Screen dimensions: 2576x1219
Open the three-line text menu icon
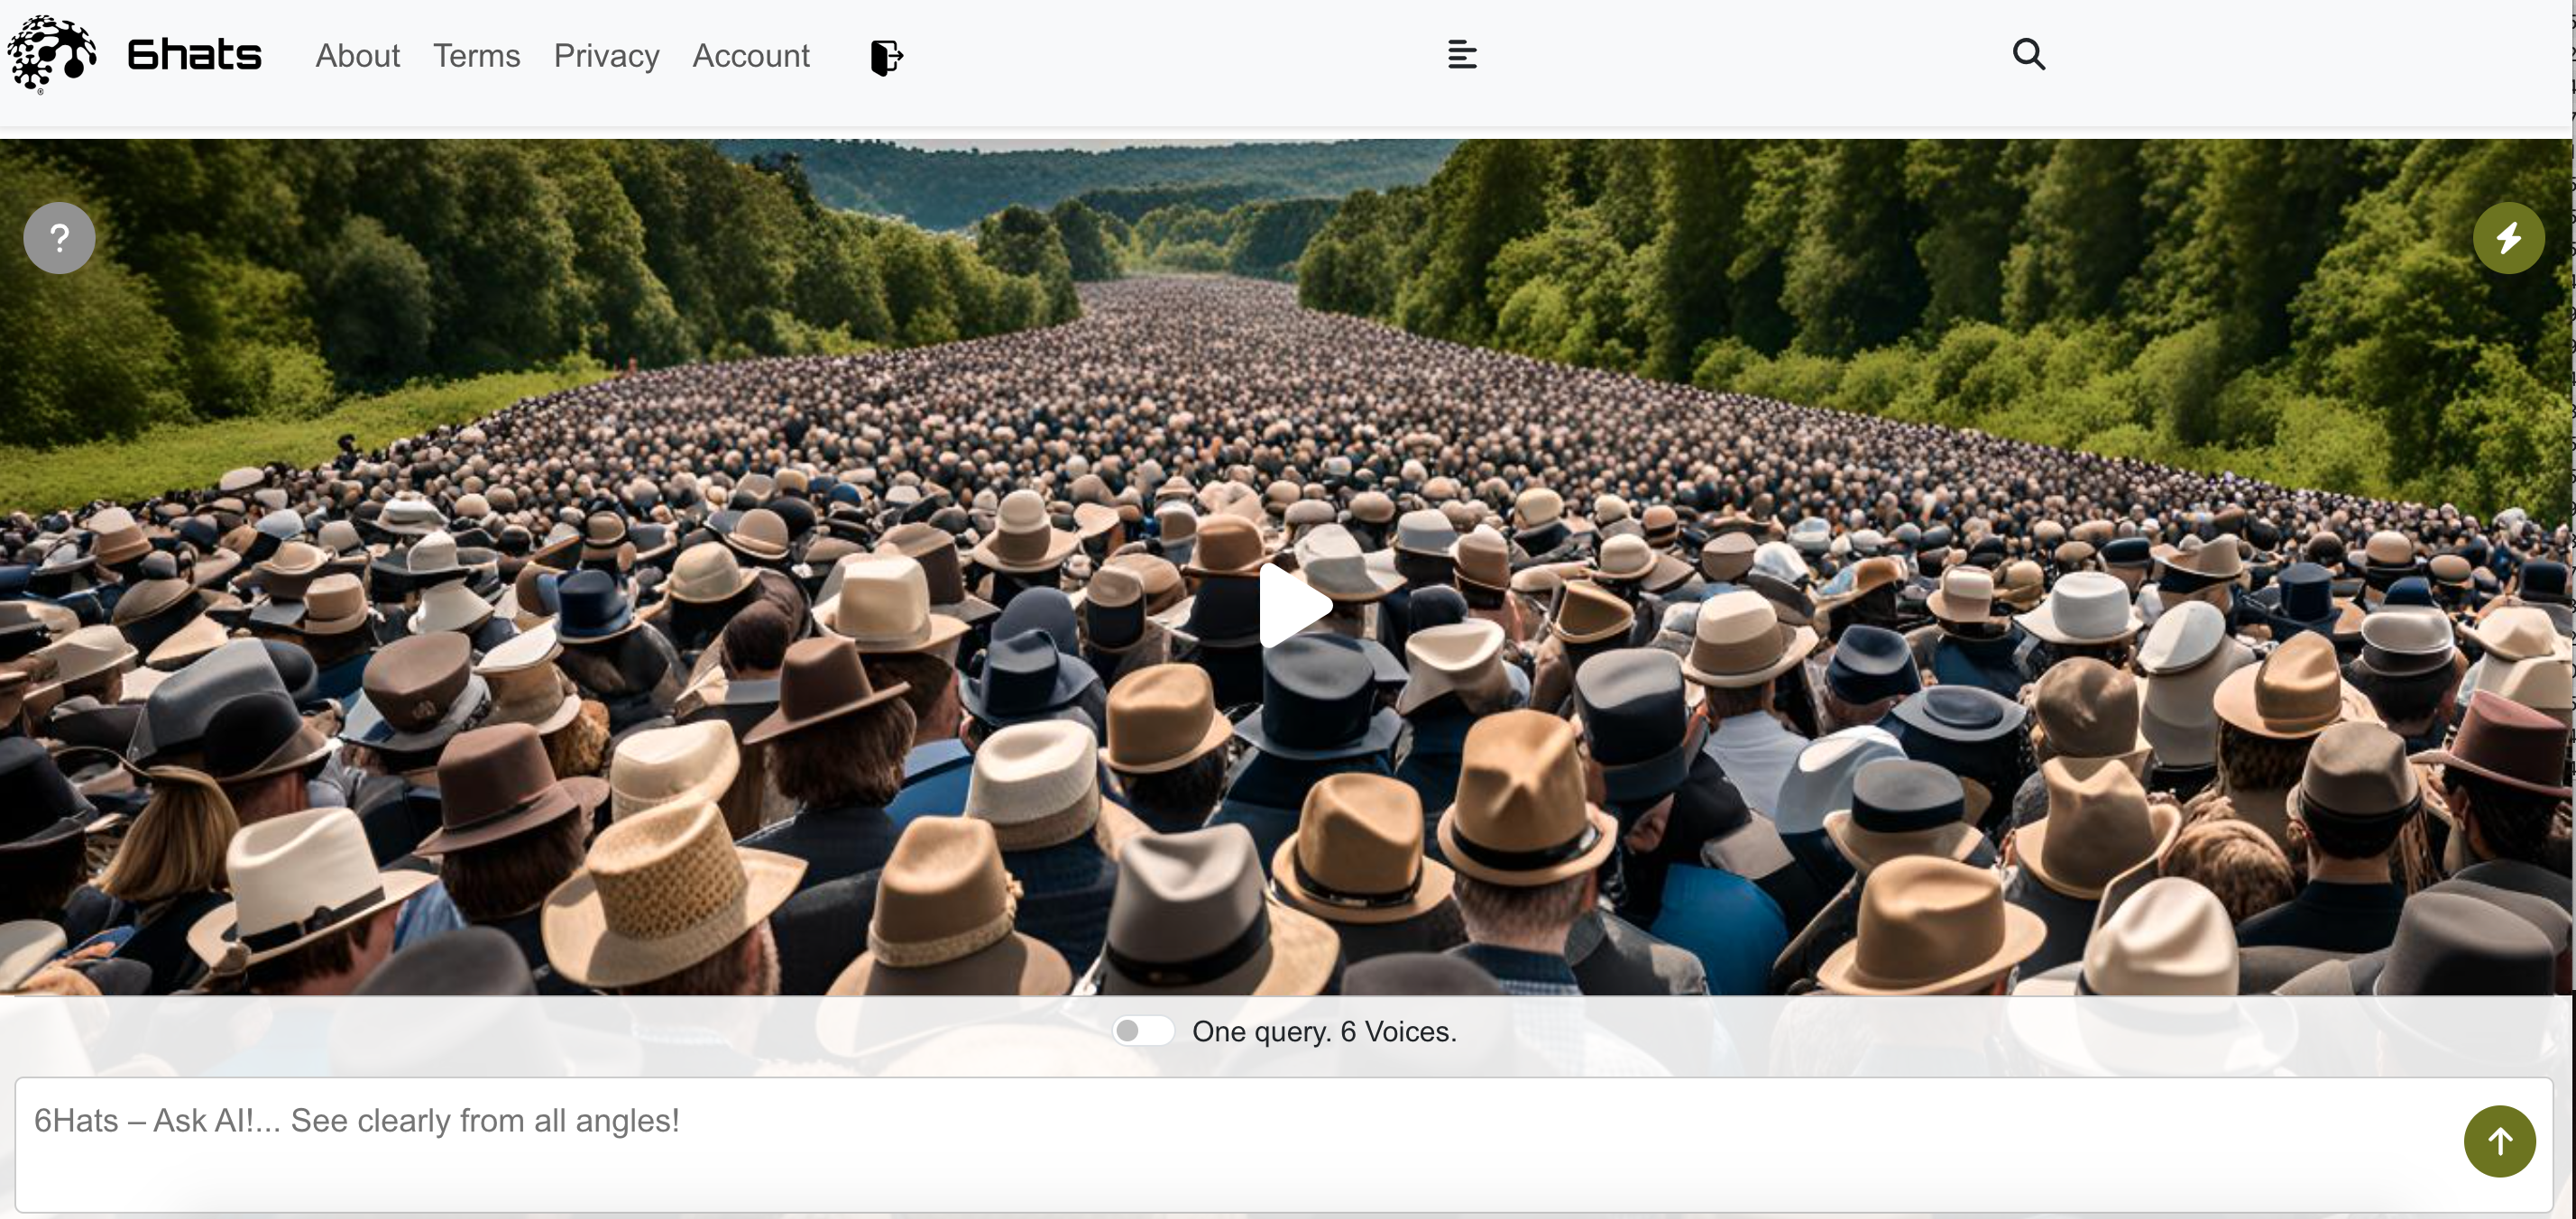[1462, 55]
